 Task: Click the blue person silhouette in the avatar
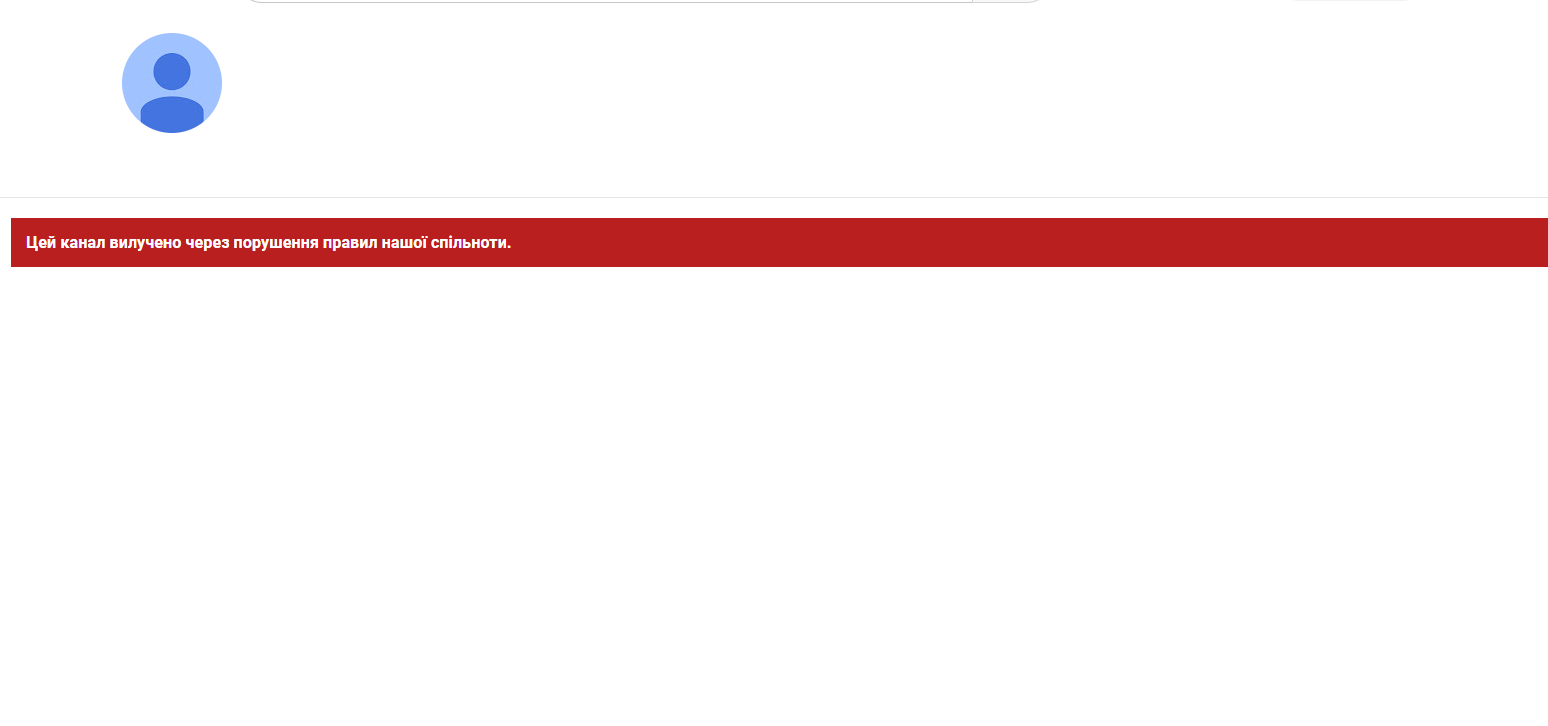click(172, 90)
